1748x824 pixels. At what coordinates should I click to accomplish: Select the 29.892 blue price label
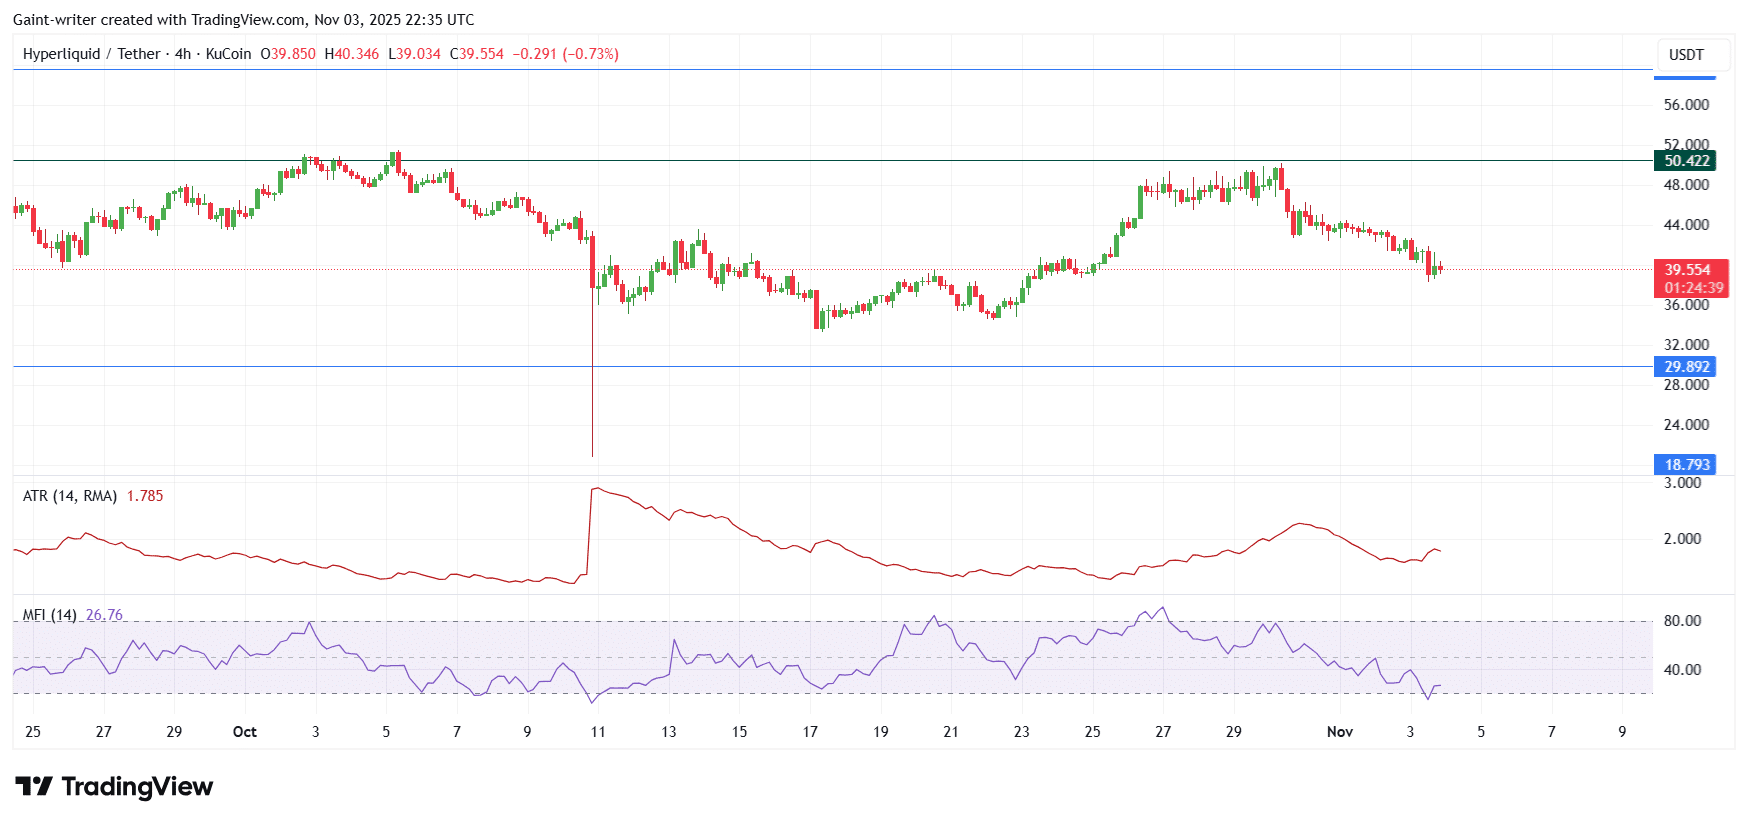pyautogui.click(x=1686, y=367)
